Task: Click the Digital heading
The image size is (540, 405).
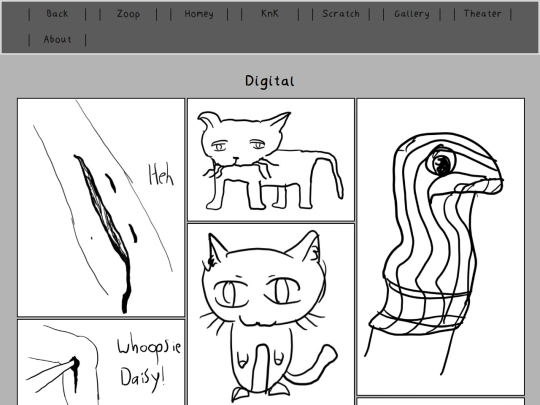Action: (x=270, y=81)
